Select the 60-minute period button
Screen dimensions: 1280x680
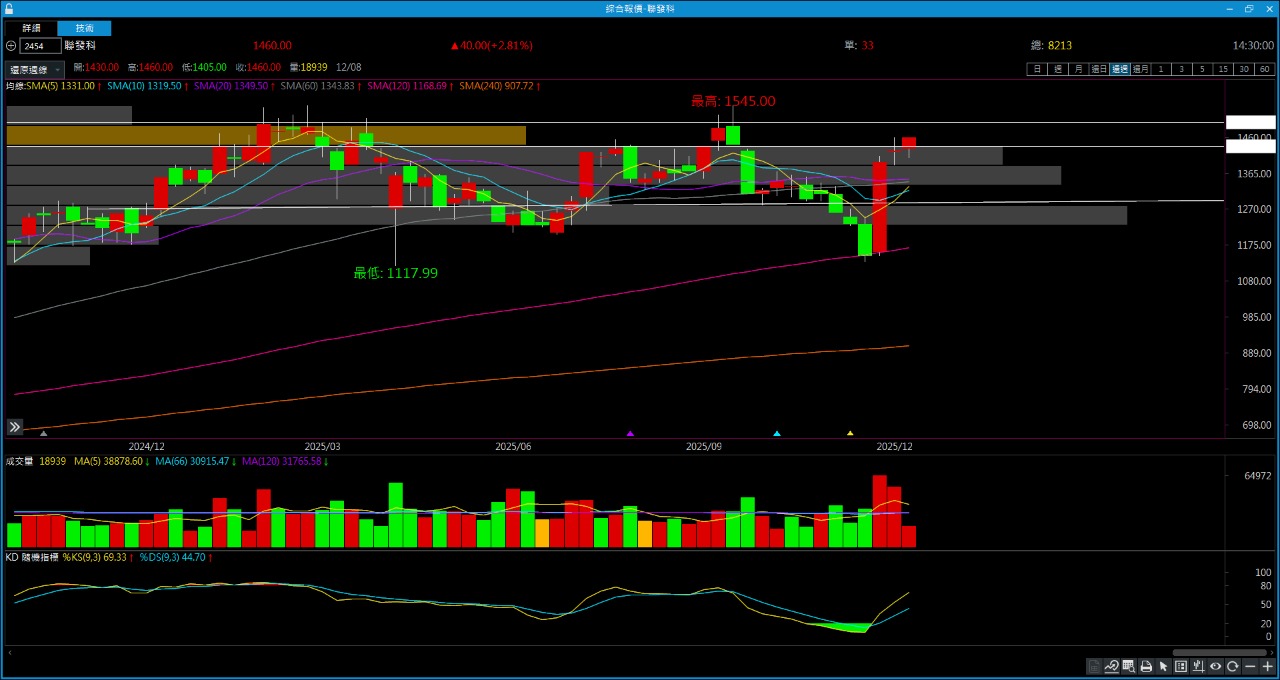click(1265, 69)
